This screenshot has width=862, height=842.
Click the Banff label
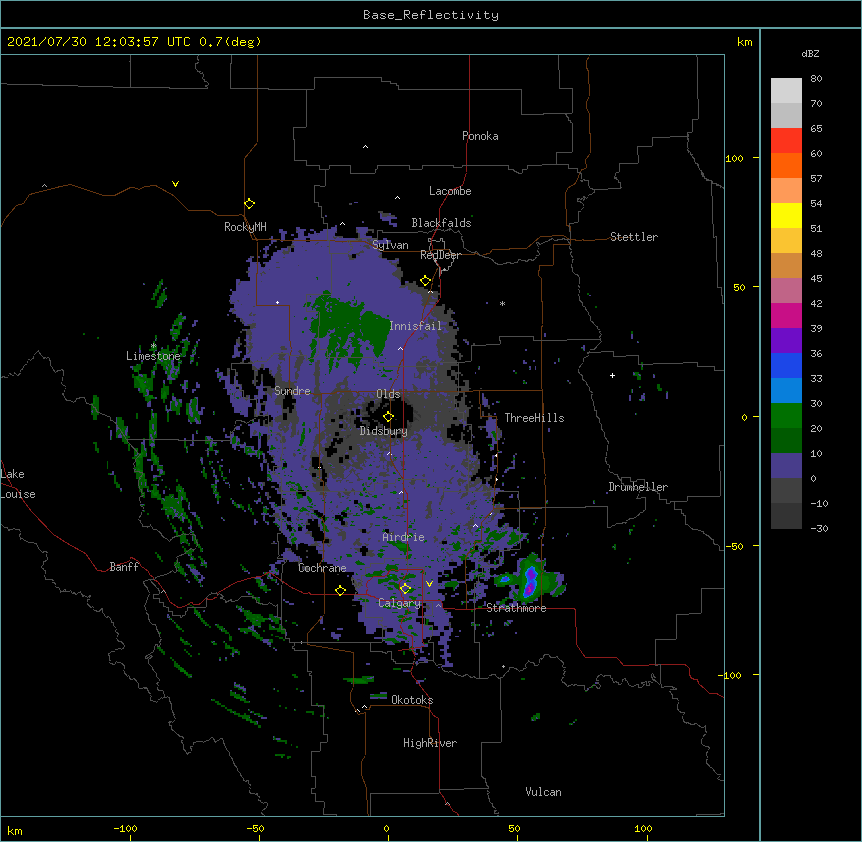tap(124, 567)
